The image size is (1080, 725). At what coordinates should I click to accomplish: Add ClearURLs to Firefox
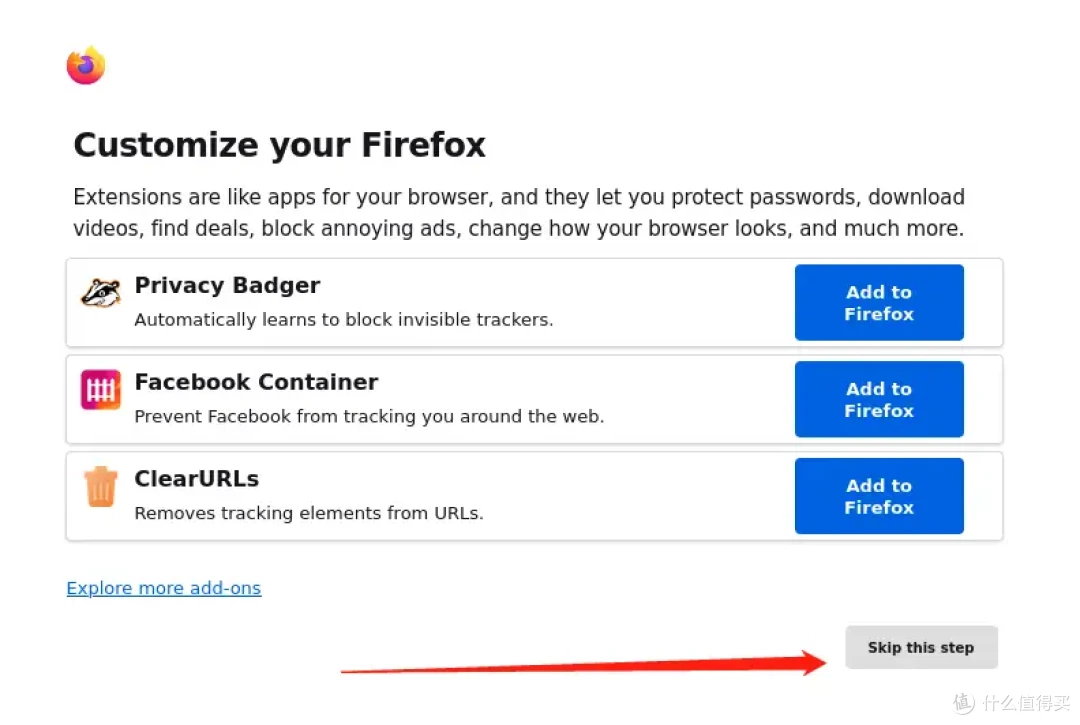pos(879,496)
